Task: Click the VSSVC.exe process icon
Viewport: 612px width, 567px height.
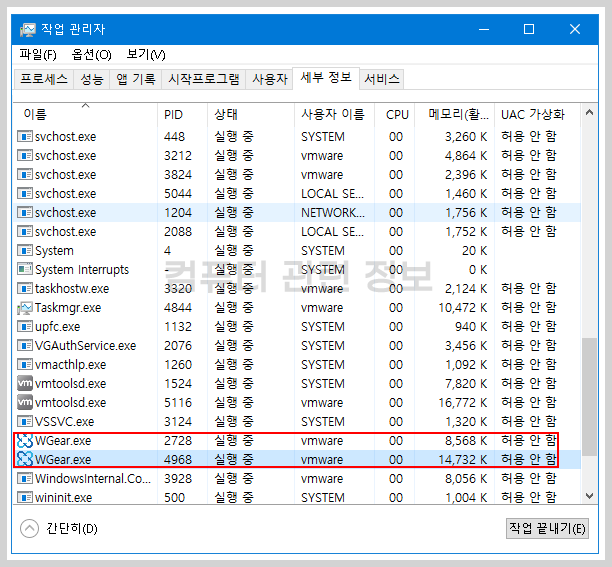Action: click(25, 421)
